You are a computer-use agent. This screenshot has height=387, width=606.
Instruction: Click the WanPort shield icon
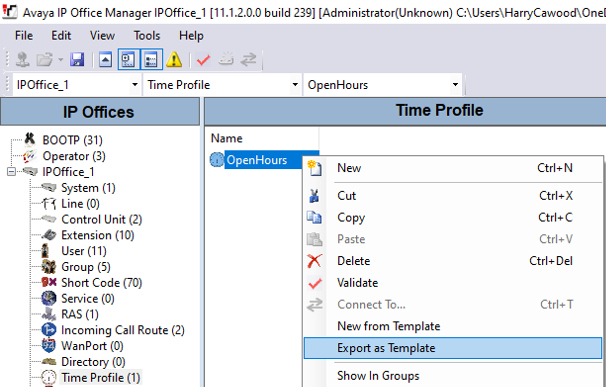tap(49, 346)
